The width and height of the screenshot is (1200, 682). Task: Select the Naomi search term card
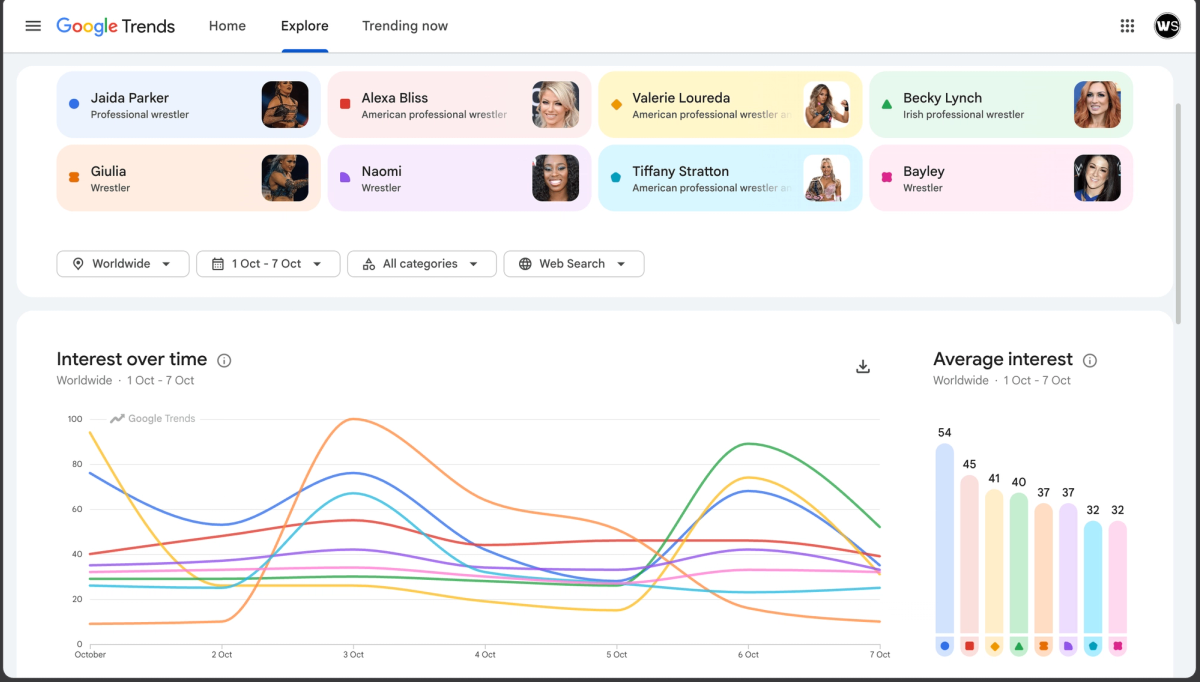[460, 178]
